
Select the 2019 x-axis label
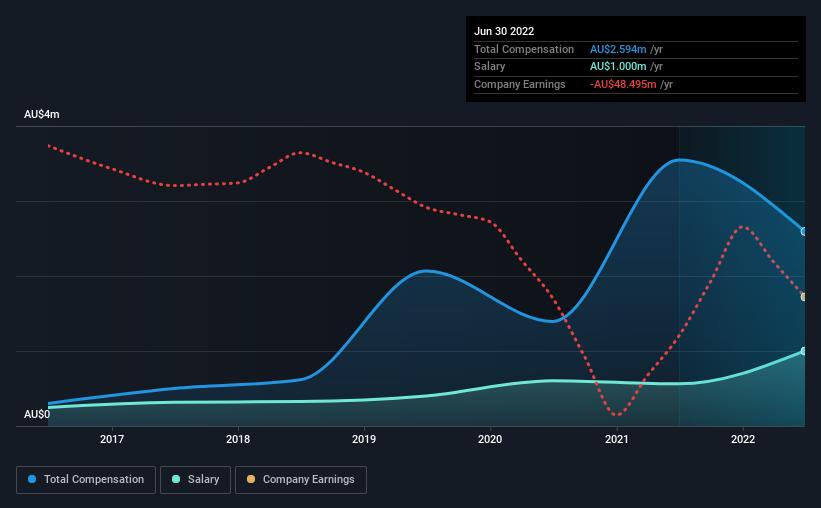tap(364, 439)
